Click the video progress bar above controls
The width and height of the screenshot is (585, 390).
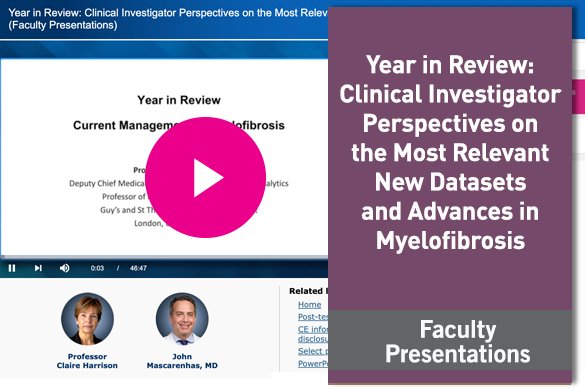(x=164, y=257)
